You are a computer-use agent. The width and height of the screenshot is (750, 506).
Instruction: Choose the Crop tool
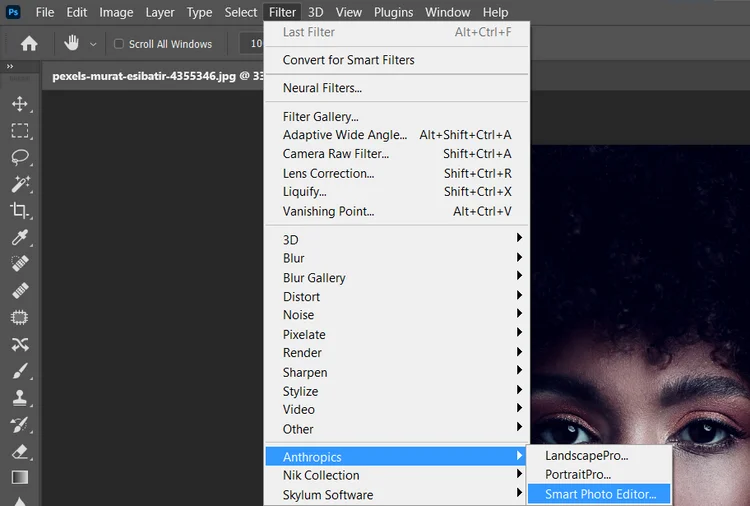(19, 210)
